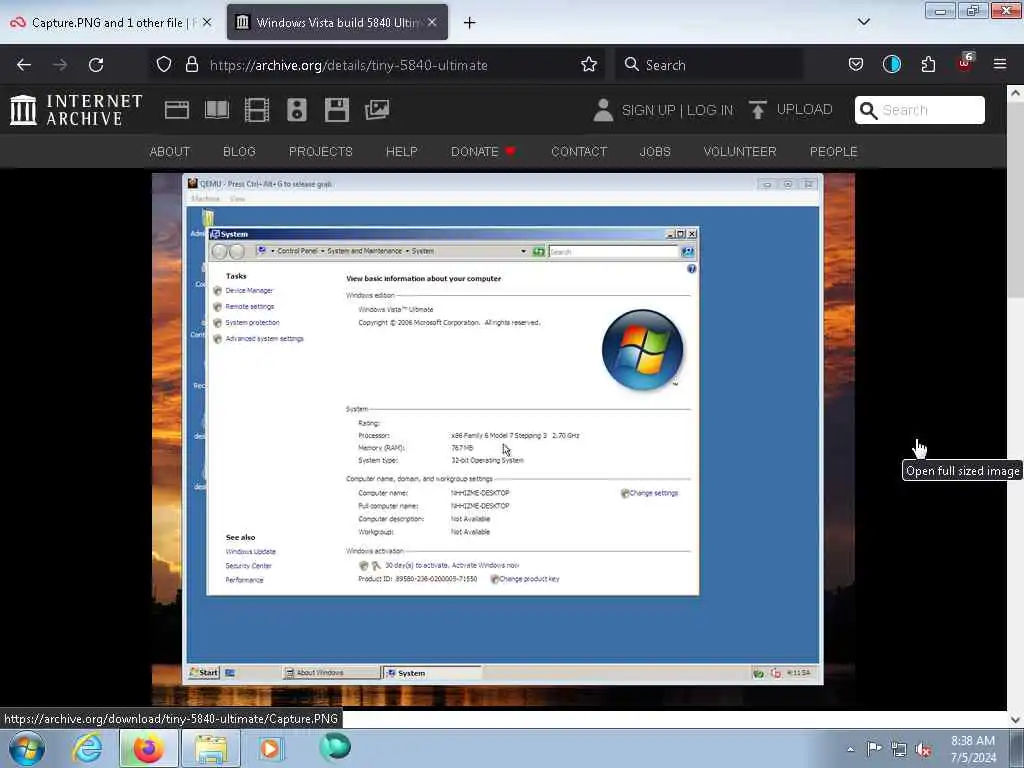Click LOG IN link
This screenshot has height=768, width=1024.
[x=710, y=110]
